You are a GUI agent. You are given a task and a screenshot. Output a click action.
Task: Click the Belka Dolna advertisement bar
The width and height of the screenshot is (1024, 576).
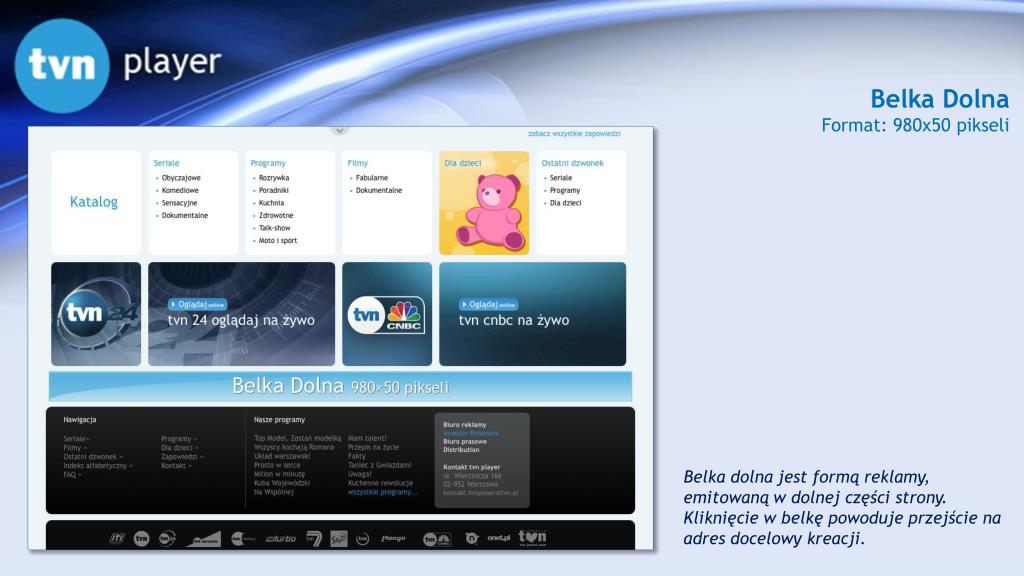pyautogui.click(x=340, y=386)
